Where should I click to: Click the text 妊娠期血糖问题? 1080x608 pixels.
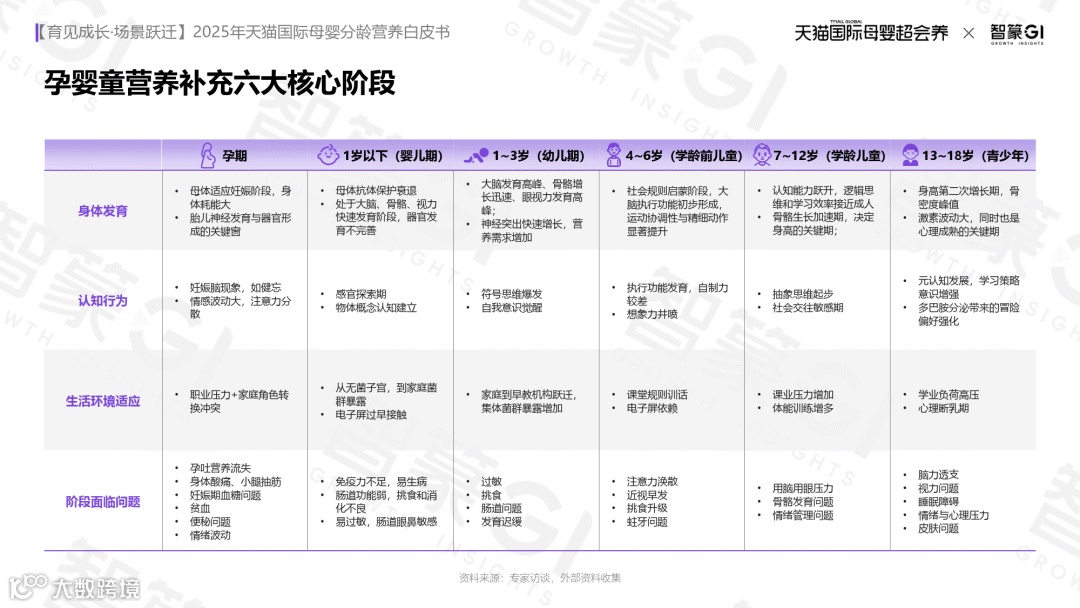pos(225,495)
